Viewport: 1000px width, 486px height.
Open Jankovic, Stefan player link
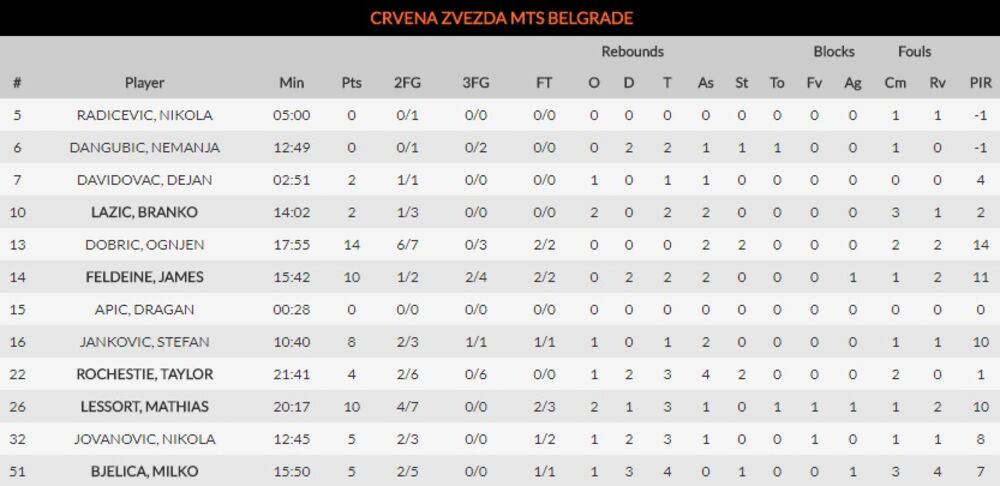coord(145,342)
